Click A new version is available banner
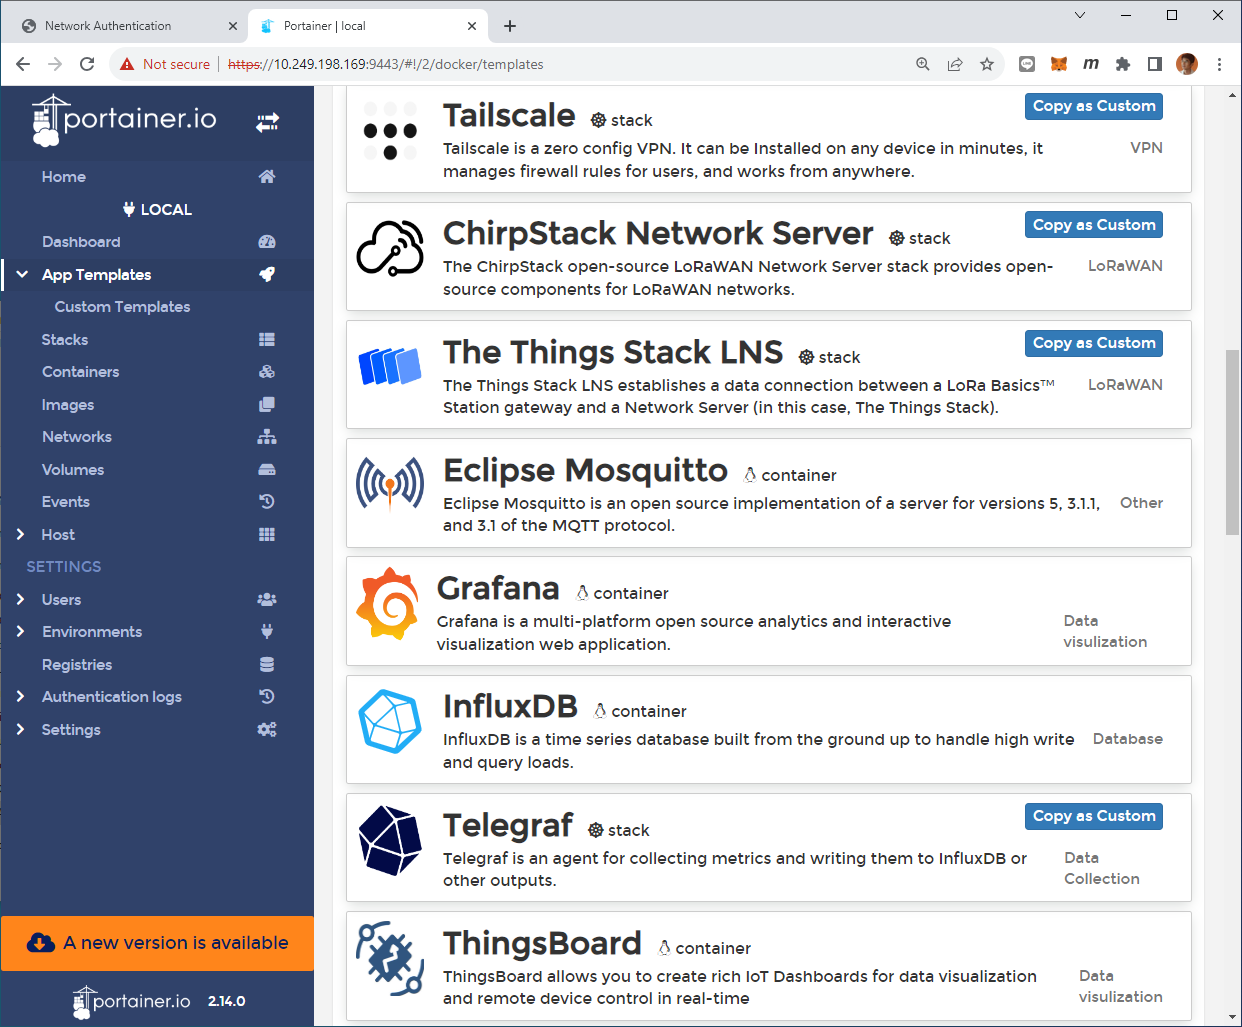Viewport: 1242px width, 1027px height. coord(158,943)
